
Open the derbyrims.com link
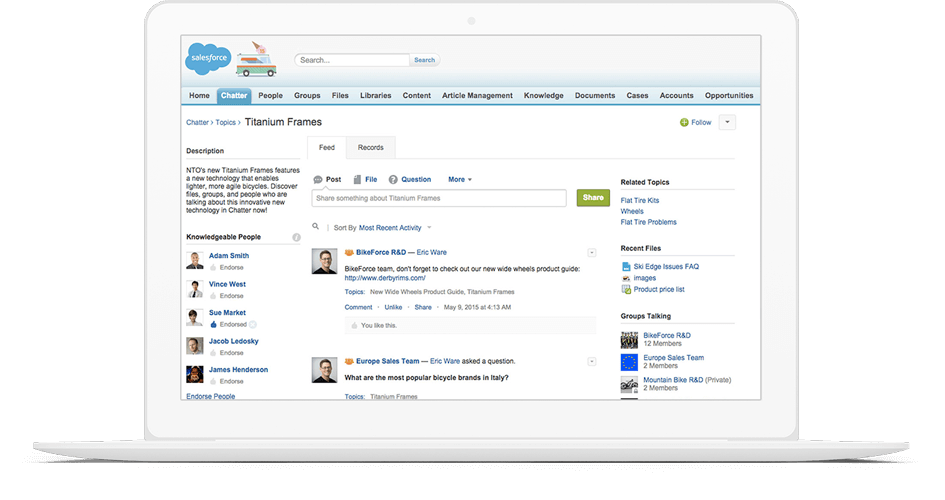(385, 278)
